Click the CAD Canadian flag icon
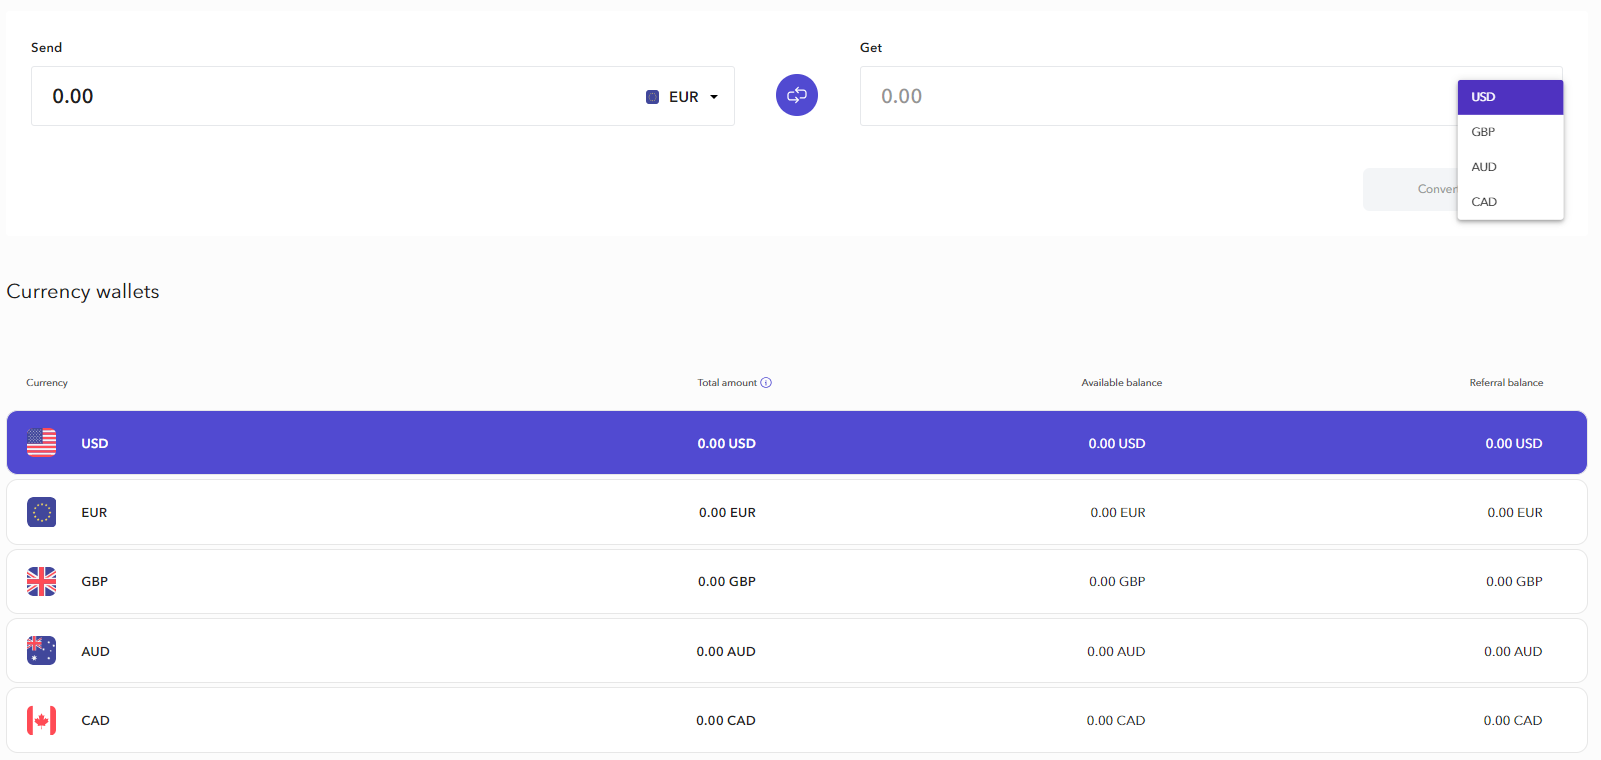 pos(42,720)
